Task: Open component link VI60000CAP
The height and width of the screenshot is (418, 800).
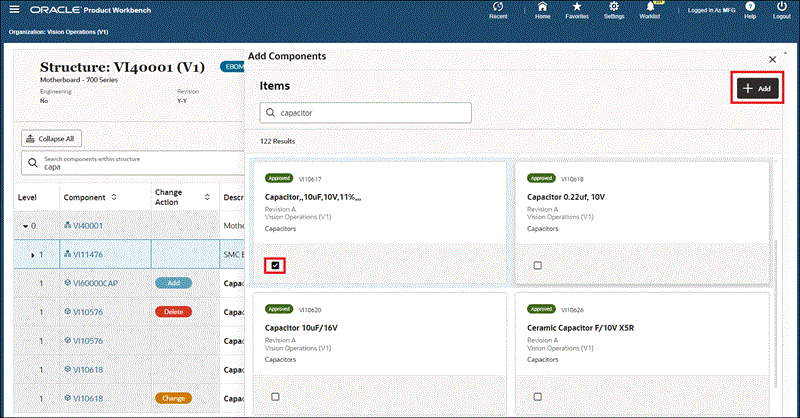Action: [95, 283]
